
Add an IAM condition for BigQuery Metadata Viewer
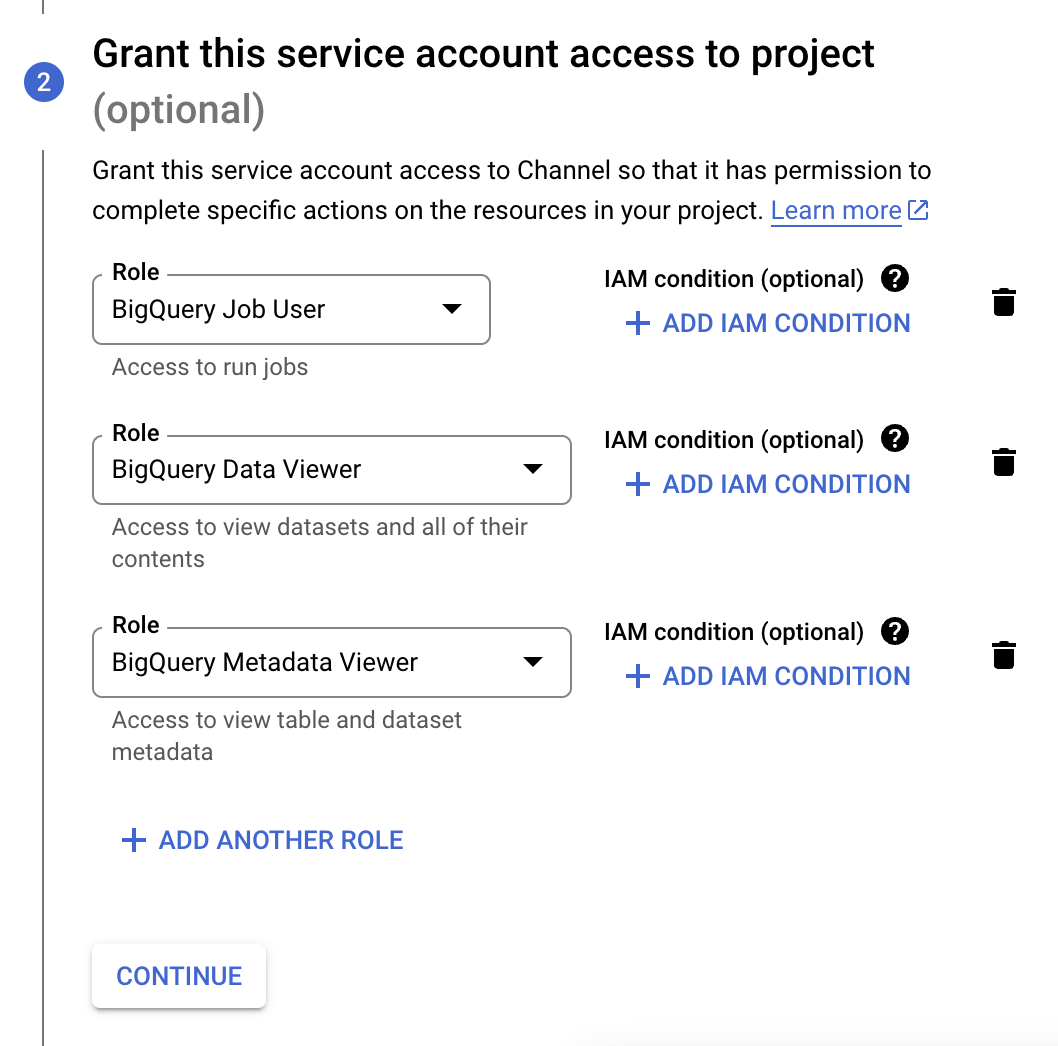tap(785, 676)
